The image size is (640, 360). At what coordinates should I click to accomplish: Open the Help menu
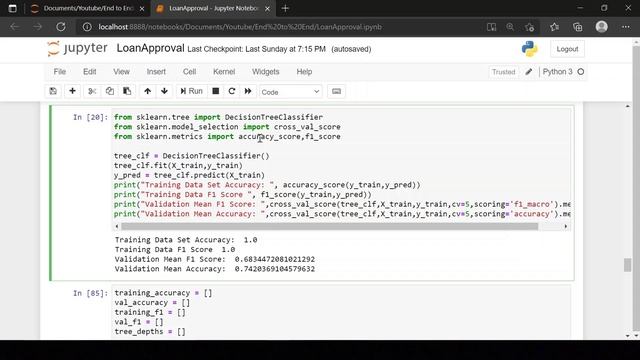(x=304, y=72)
